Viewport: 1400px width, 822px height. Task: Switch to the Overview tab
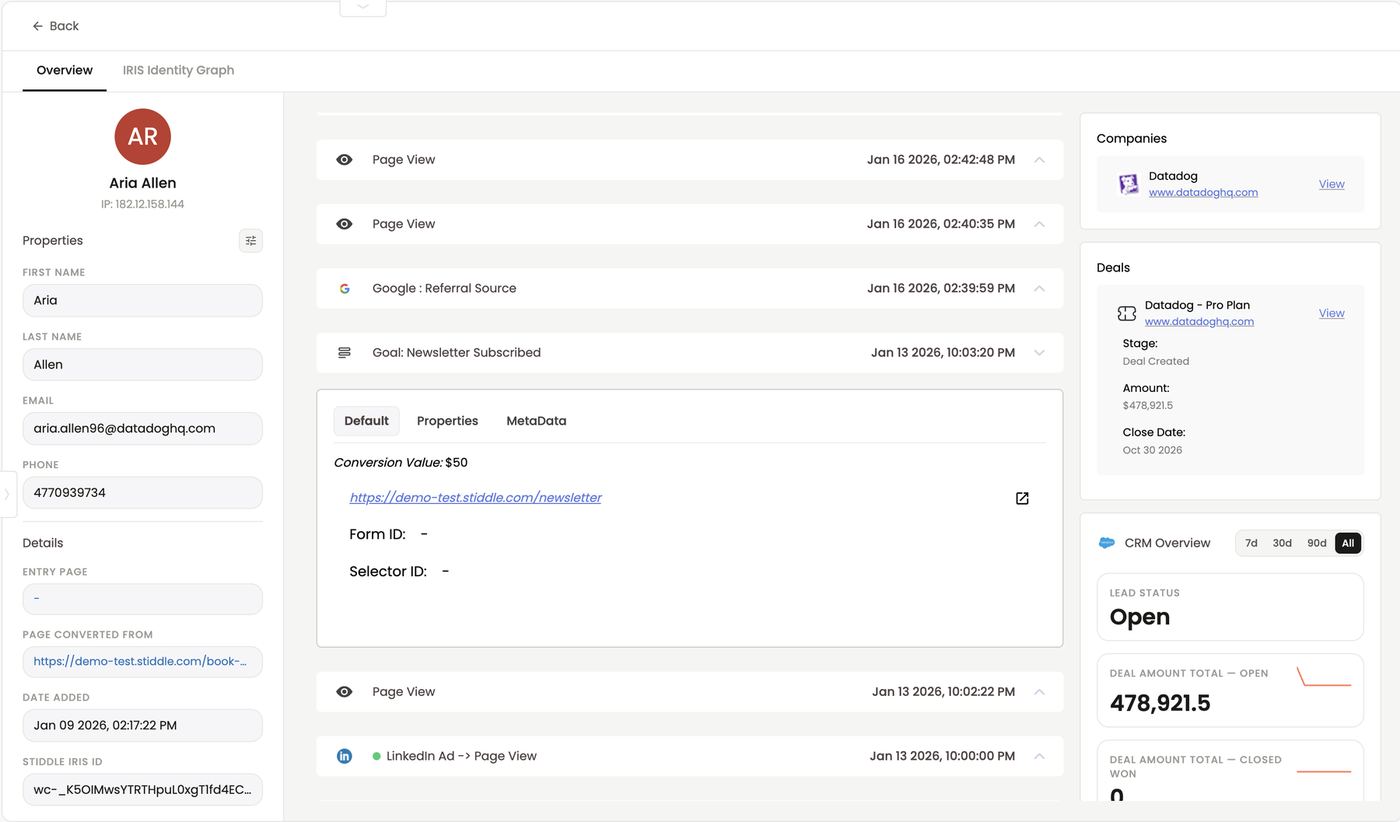tap(65, 70)
